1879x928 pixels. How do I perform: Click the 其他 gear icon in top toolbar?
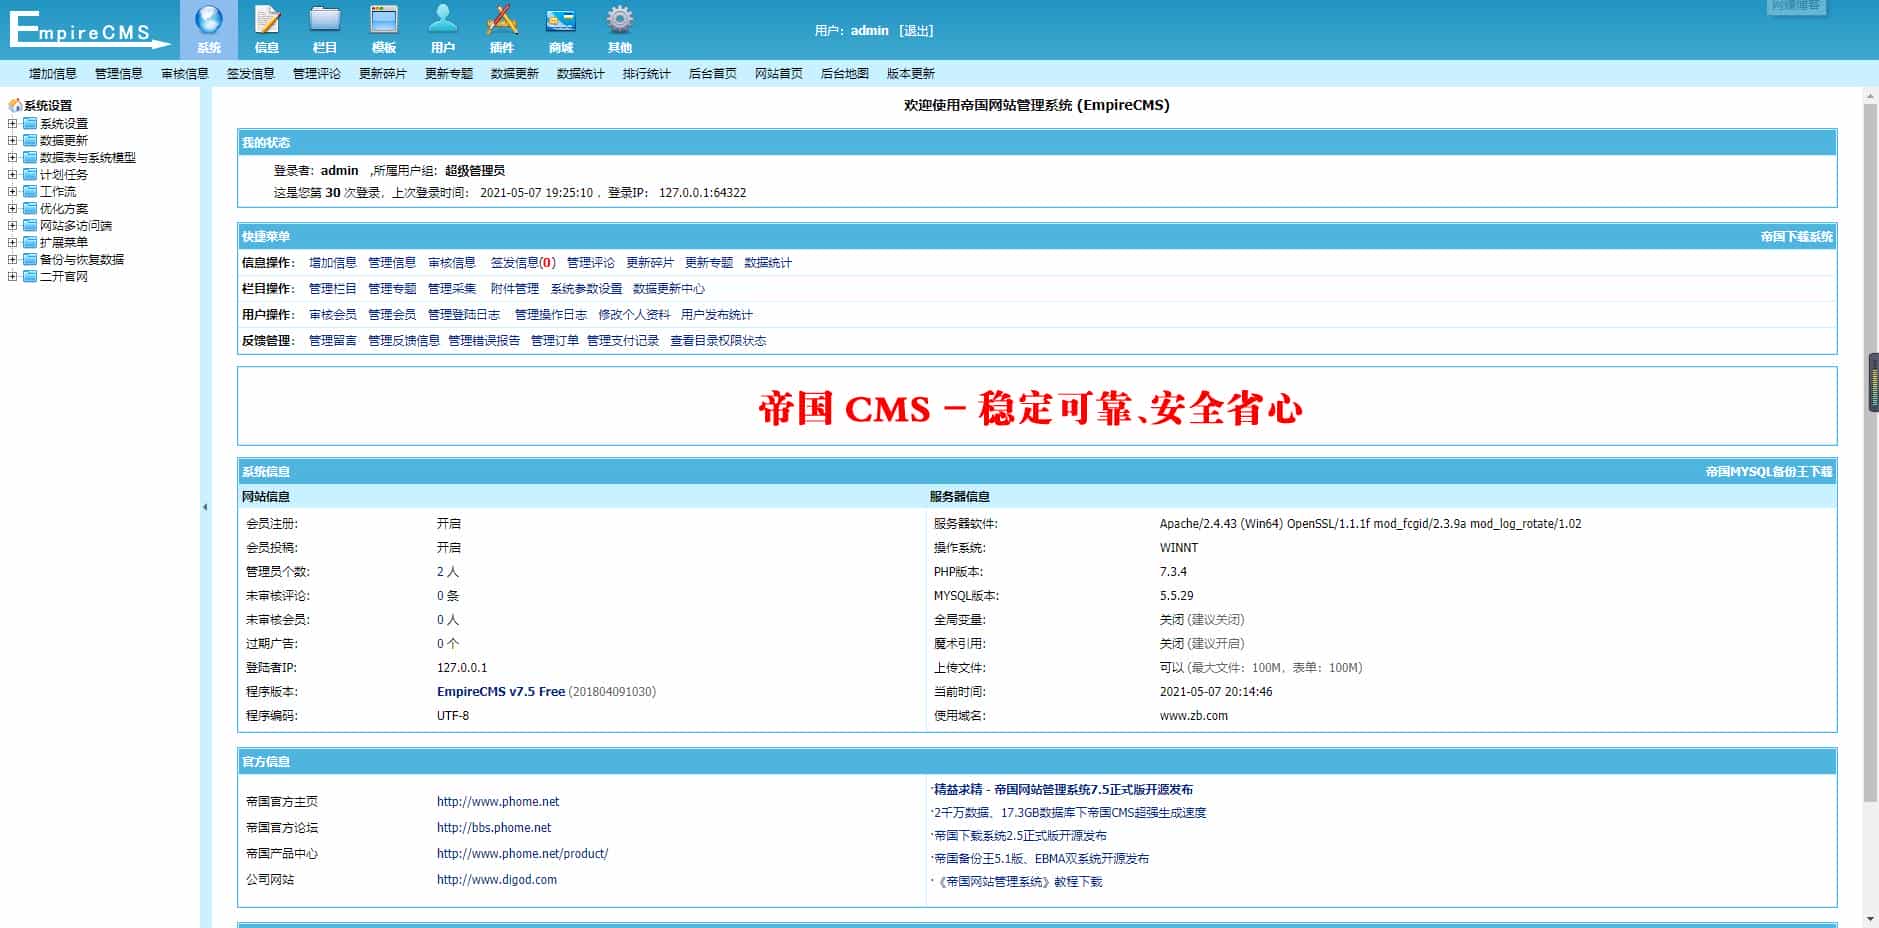[x=620, y=17]
